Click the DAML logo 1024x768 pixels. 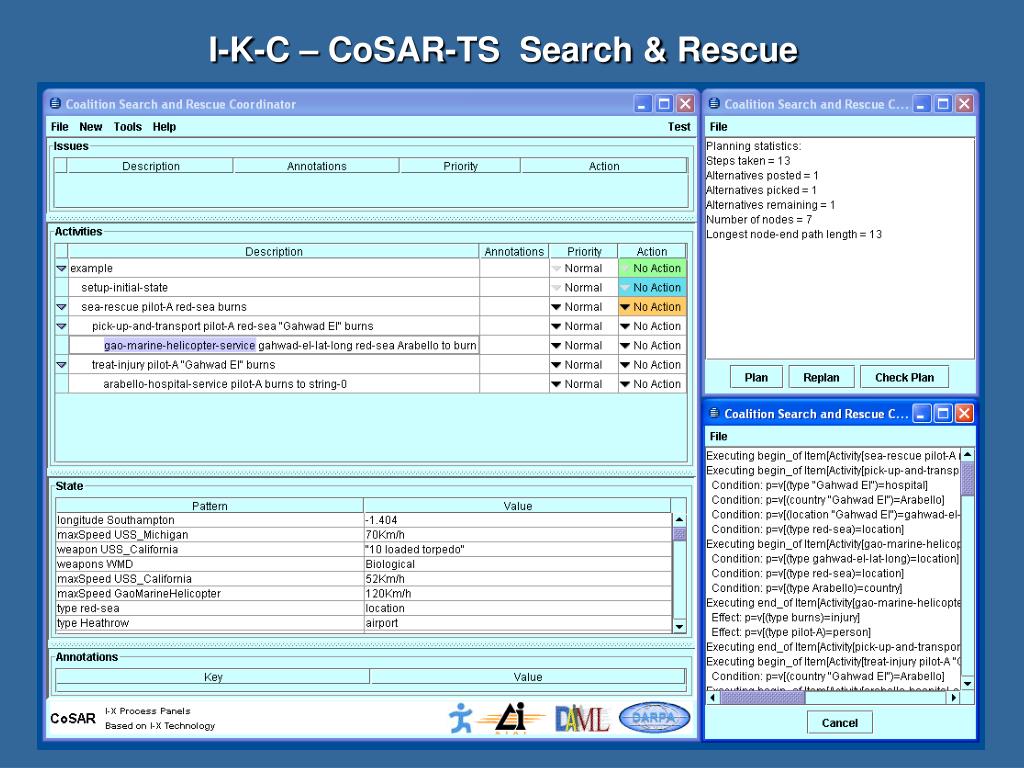[581, 719]
